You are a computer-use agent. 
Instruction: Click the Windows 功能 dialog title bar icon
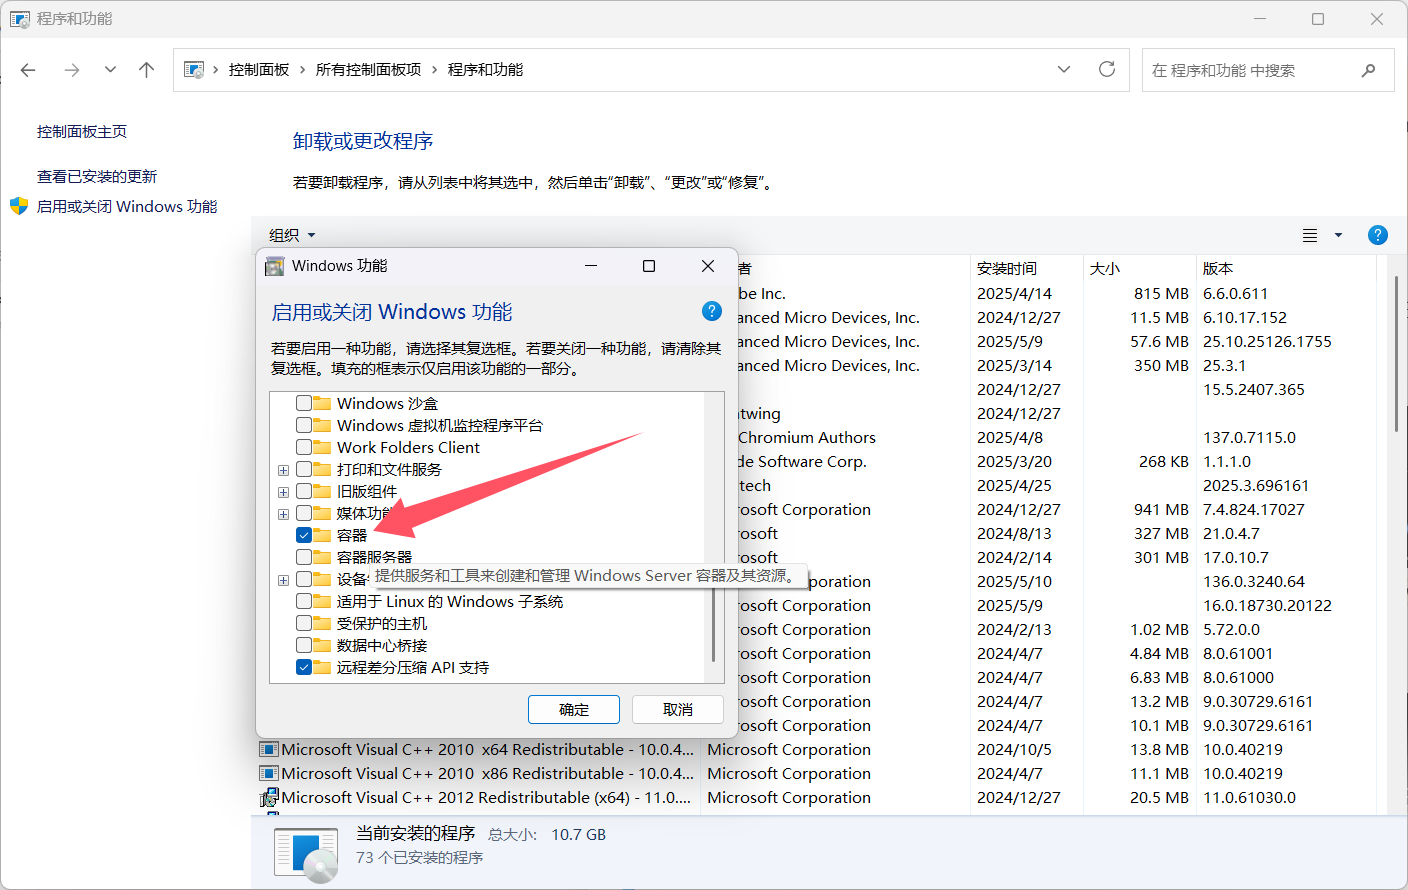[273, 265]
